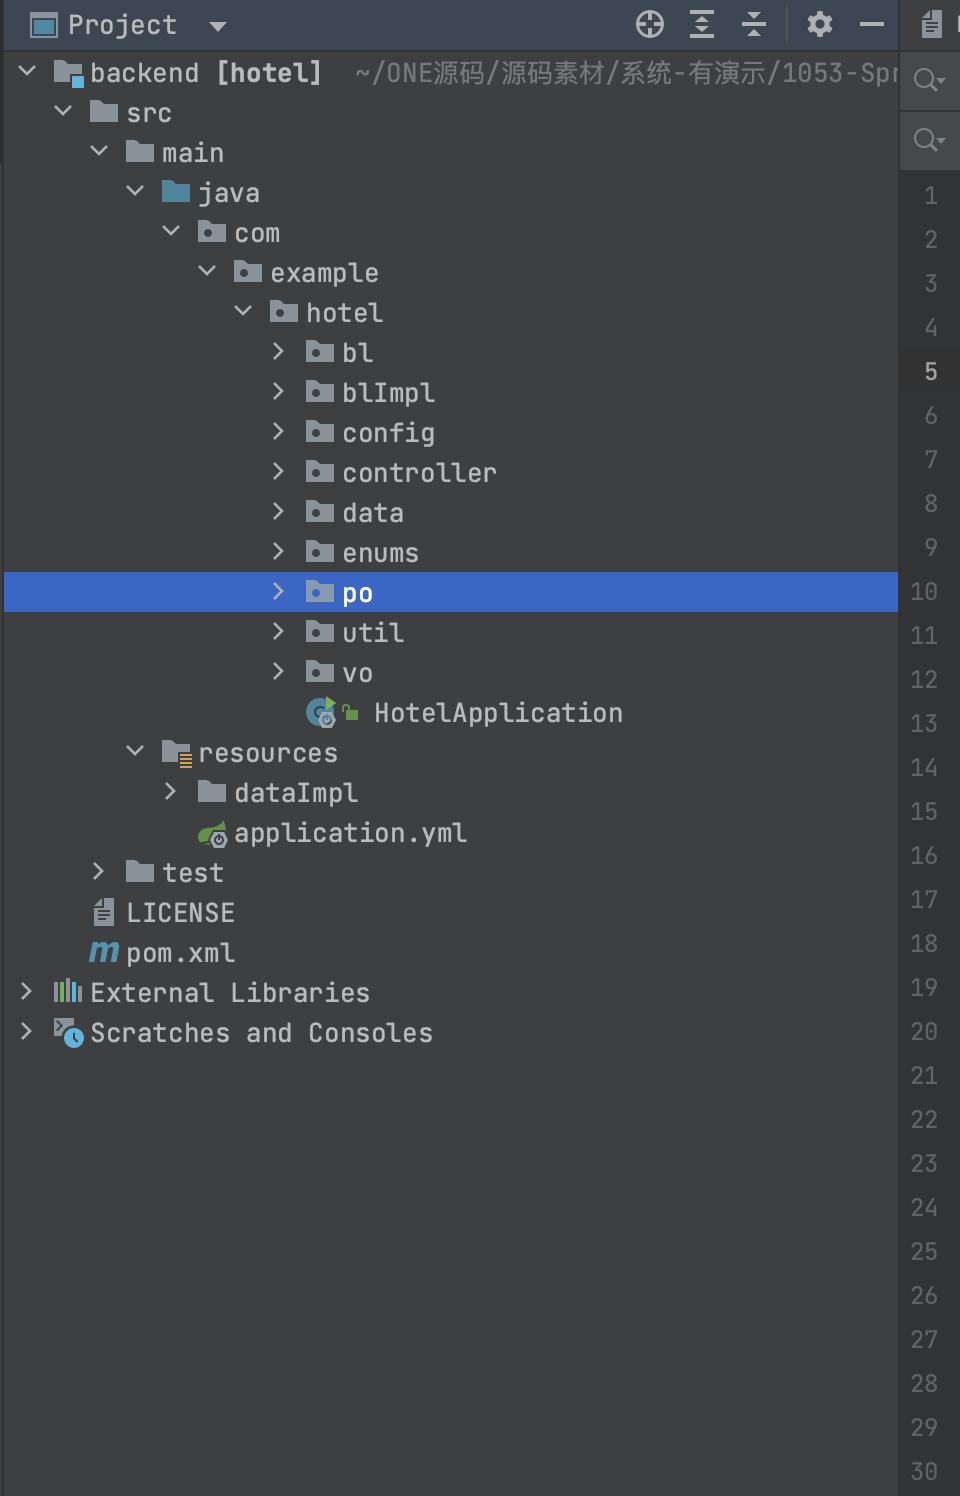Open HotelApplication Spring Boot class
960x1496 pixels.
498,713
